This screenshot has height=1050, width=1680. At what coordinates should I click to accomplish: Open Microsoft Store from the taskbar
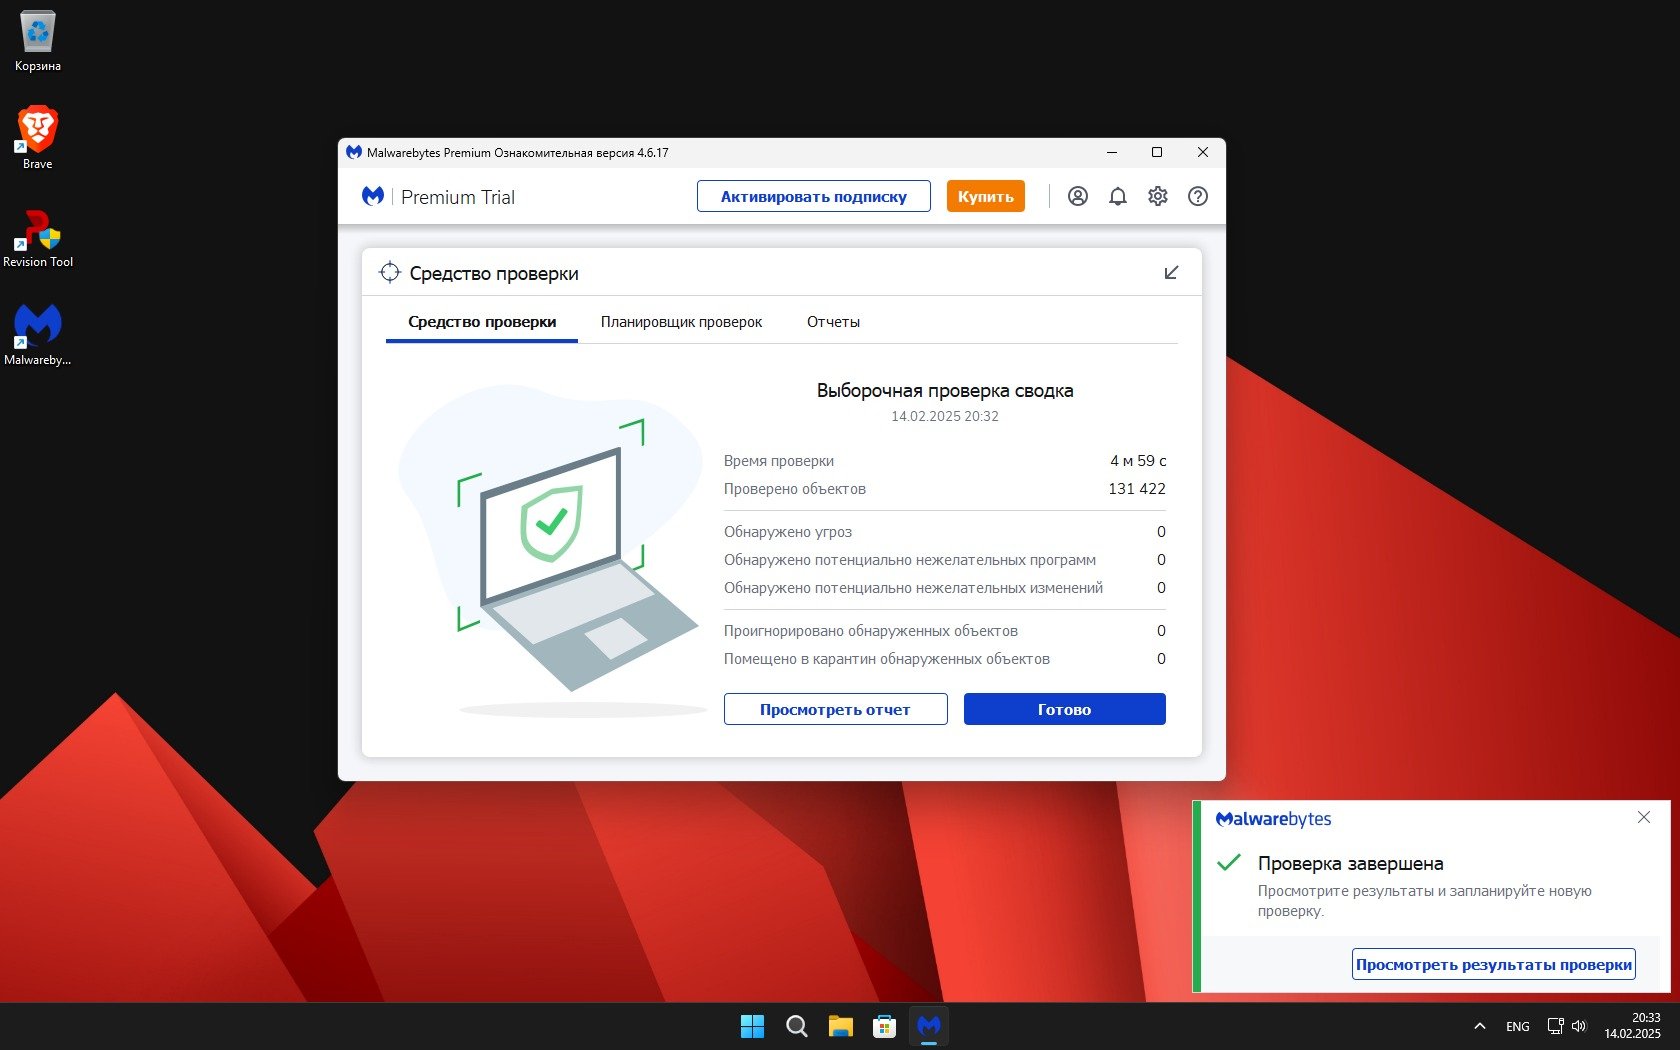pos(885,1026)
